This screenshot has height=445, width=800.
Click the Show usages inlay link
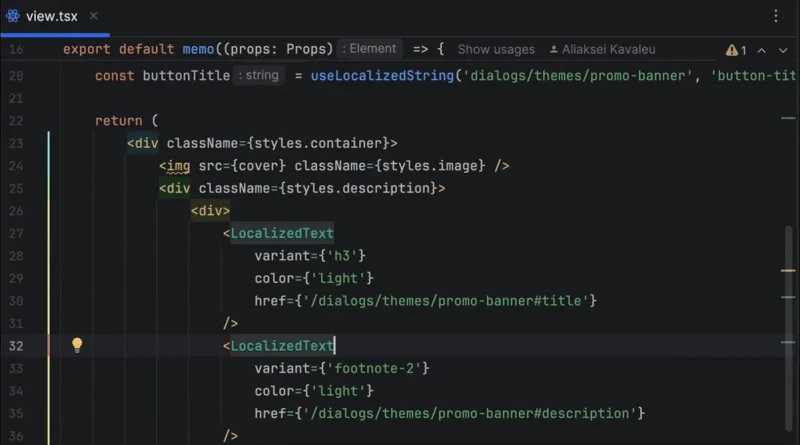click(496, 49)
